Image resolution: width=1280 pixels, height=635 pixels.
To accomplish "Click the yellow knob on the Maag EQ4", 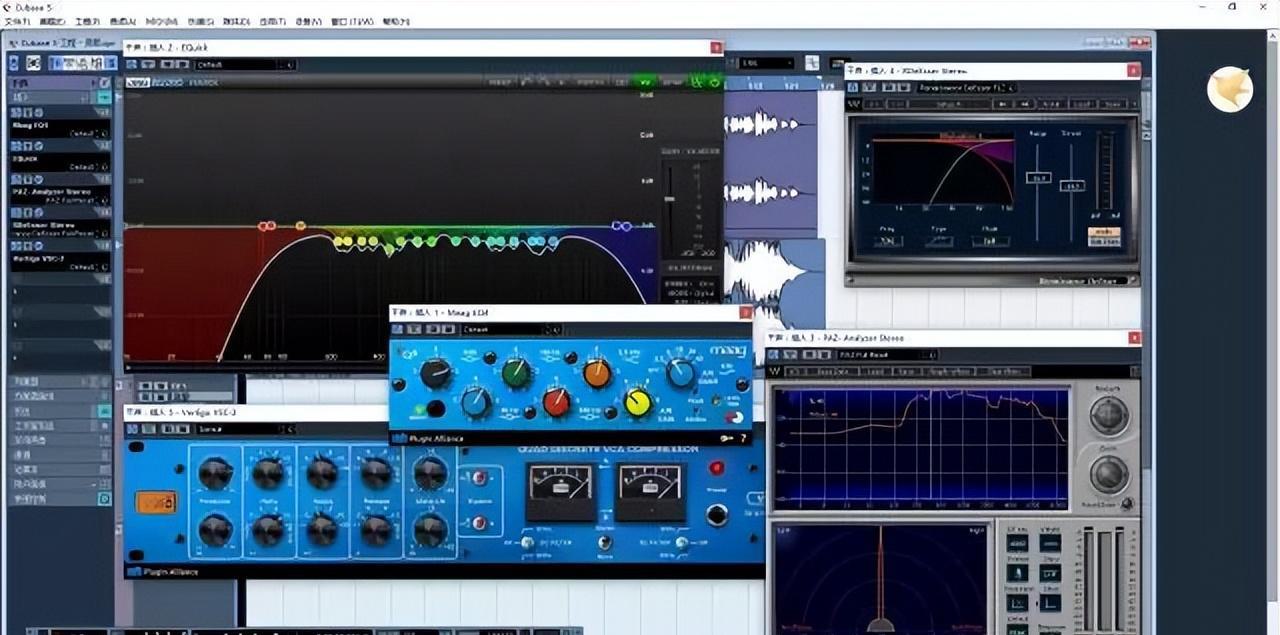I will click(x=637, y=402).
